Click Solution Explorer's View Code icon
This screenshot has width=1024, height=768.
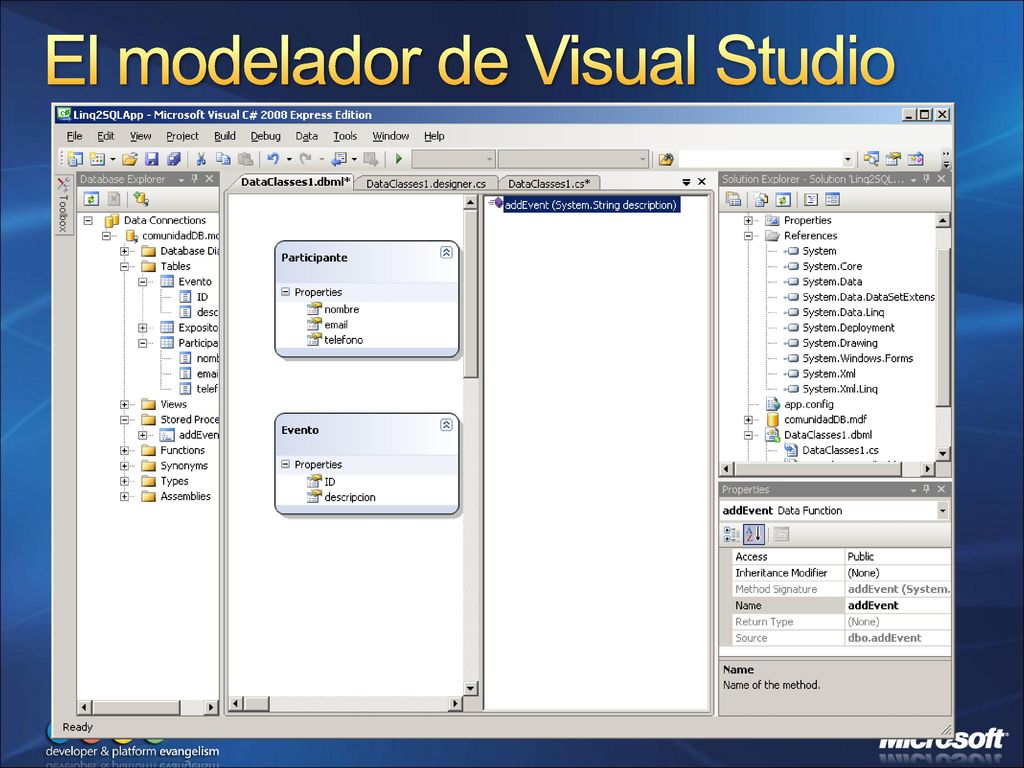[x=810, y=199]
